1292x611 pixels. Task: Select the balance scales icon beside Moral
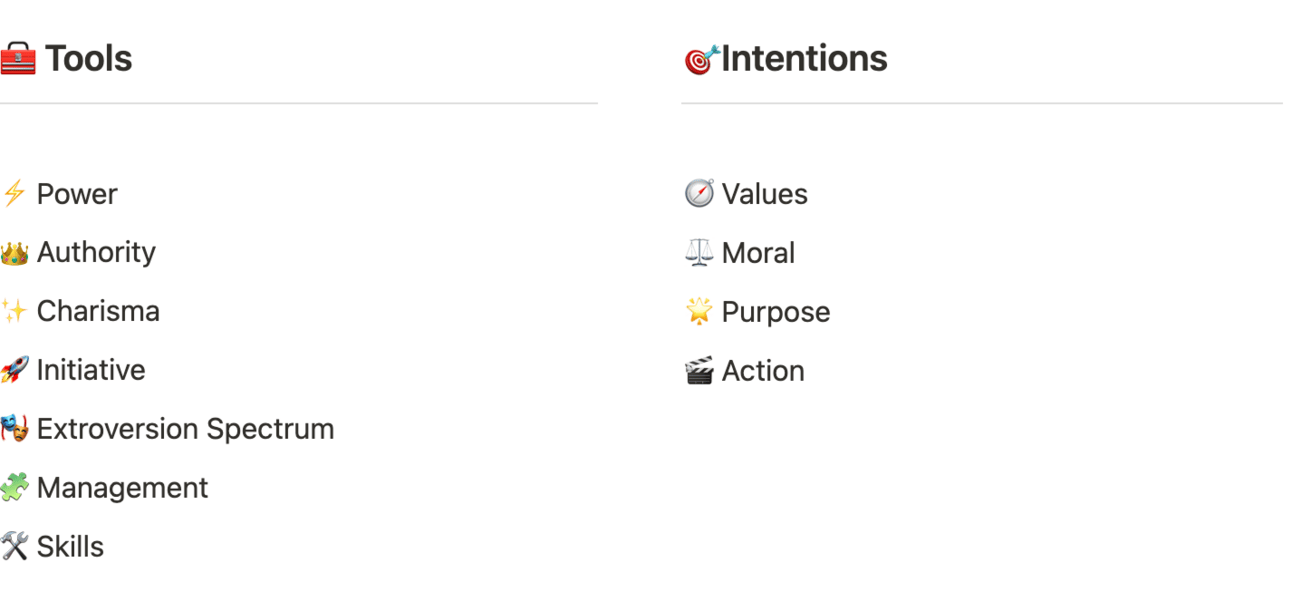[x=699, y=253]
